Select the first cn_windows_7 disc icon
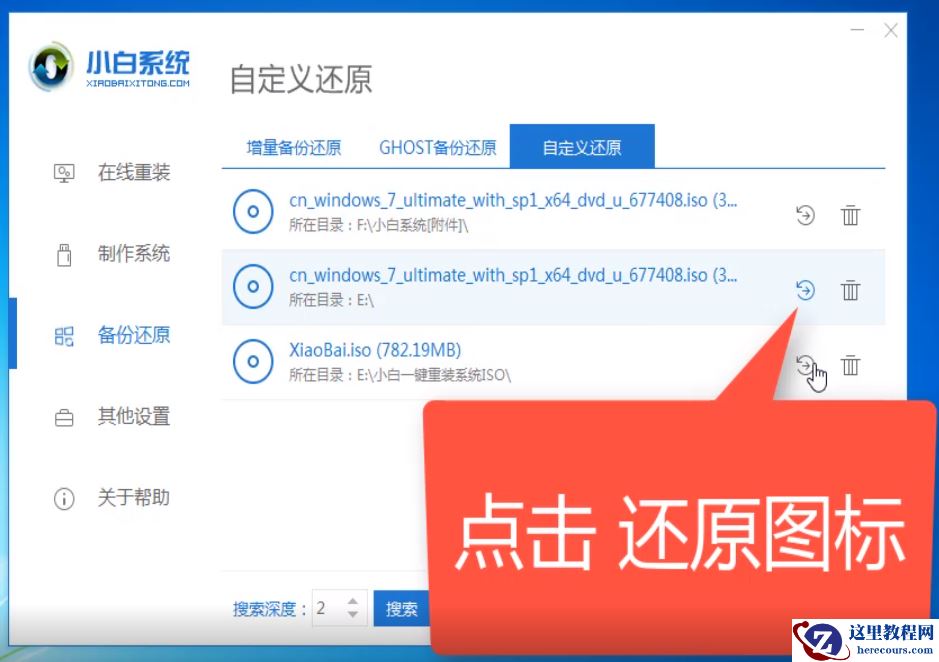 [253, 212]
